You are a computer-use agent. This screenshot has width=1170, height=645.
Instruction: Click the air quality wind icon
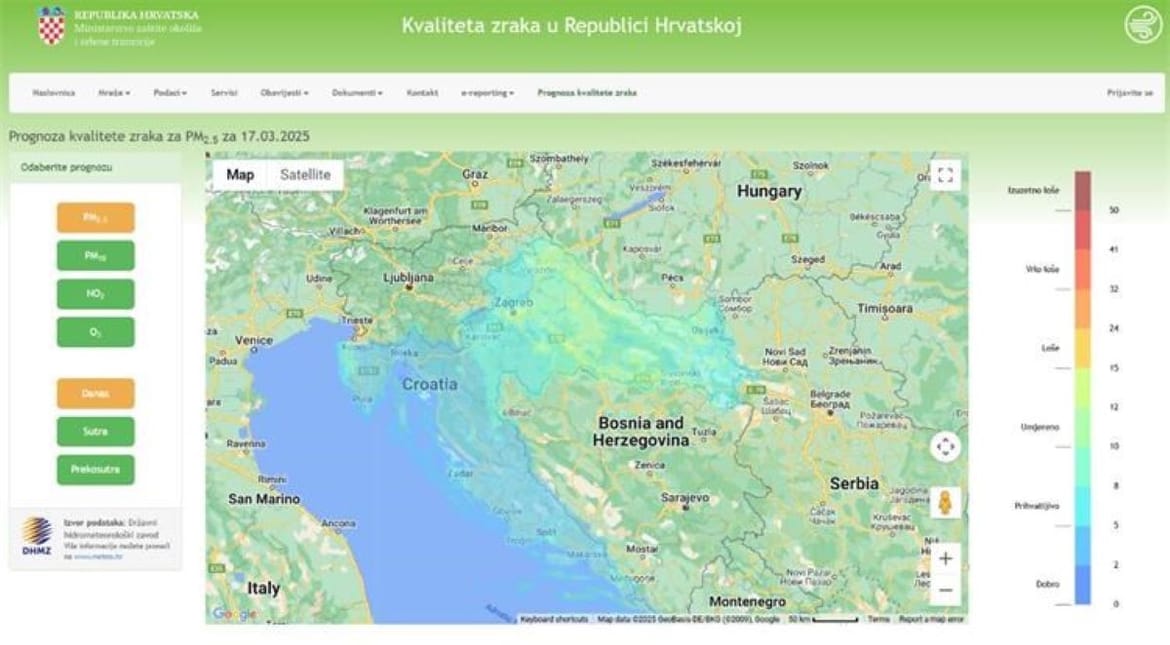click(x=1143, y=24)
